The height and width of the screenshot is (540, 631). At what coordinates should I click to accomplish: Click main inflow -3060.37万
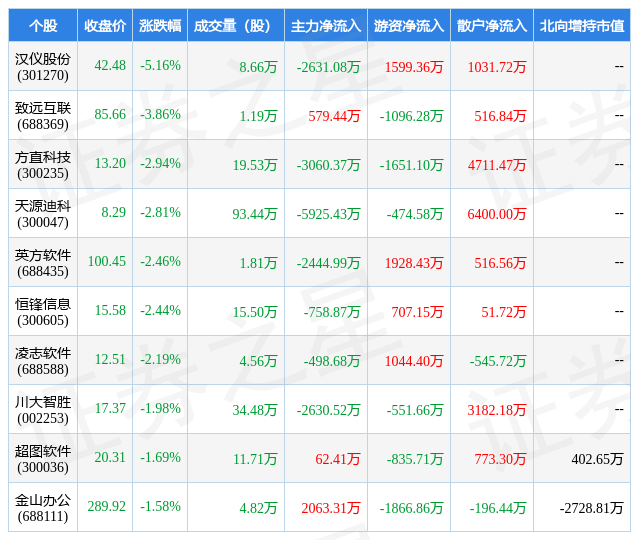328,165
